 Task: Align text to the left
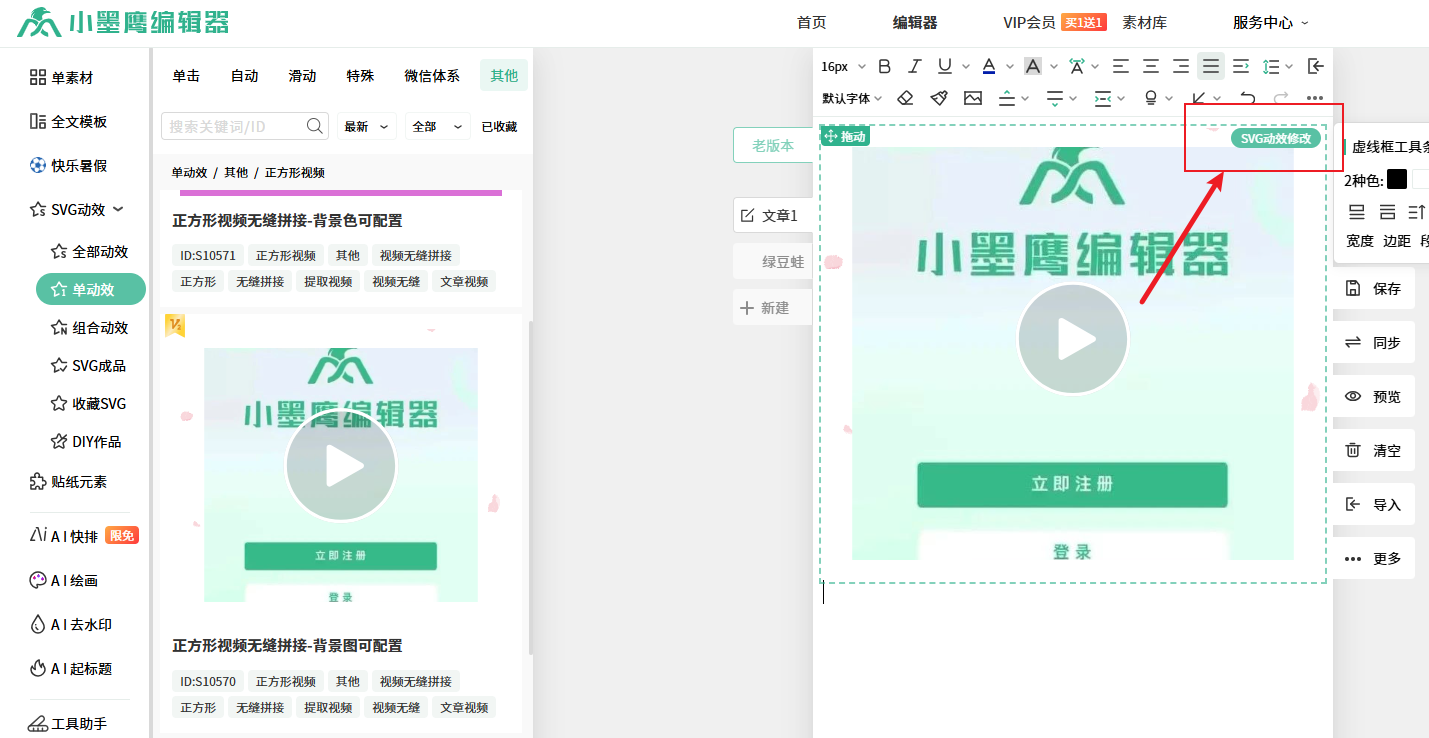click(x=1121, y=66)
